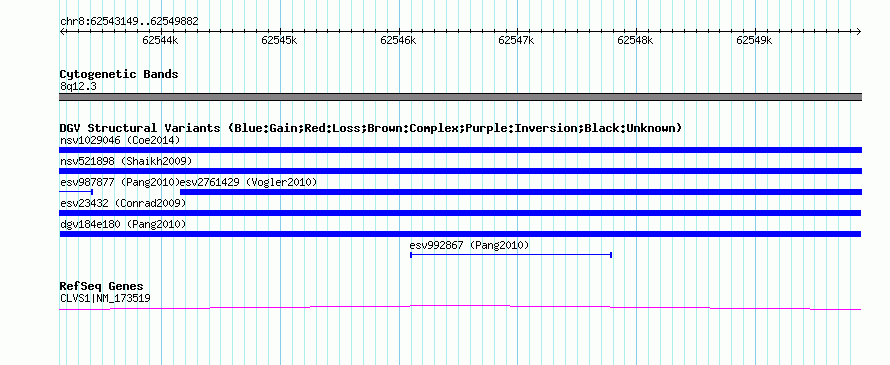Select the blue bar for dgv184e180

pos(460,234)
